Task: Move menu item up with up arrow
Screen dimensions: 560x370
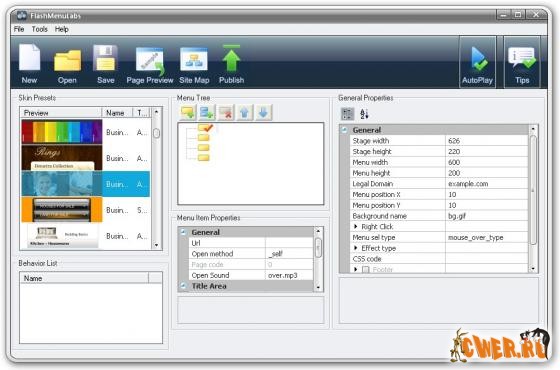Action: click(244, 112)
